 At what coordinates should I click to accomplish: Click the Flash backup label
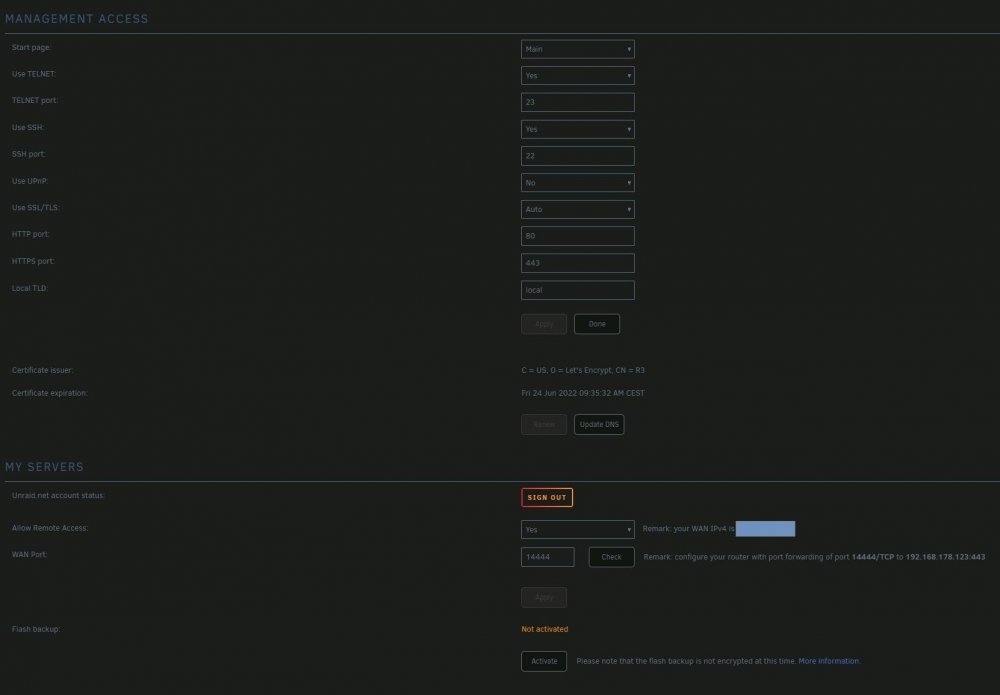point(36,629)
